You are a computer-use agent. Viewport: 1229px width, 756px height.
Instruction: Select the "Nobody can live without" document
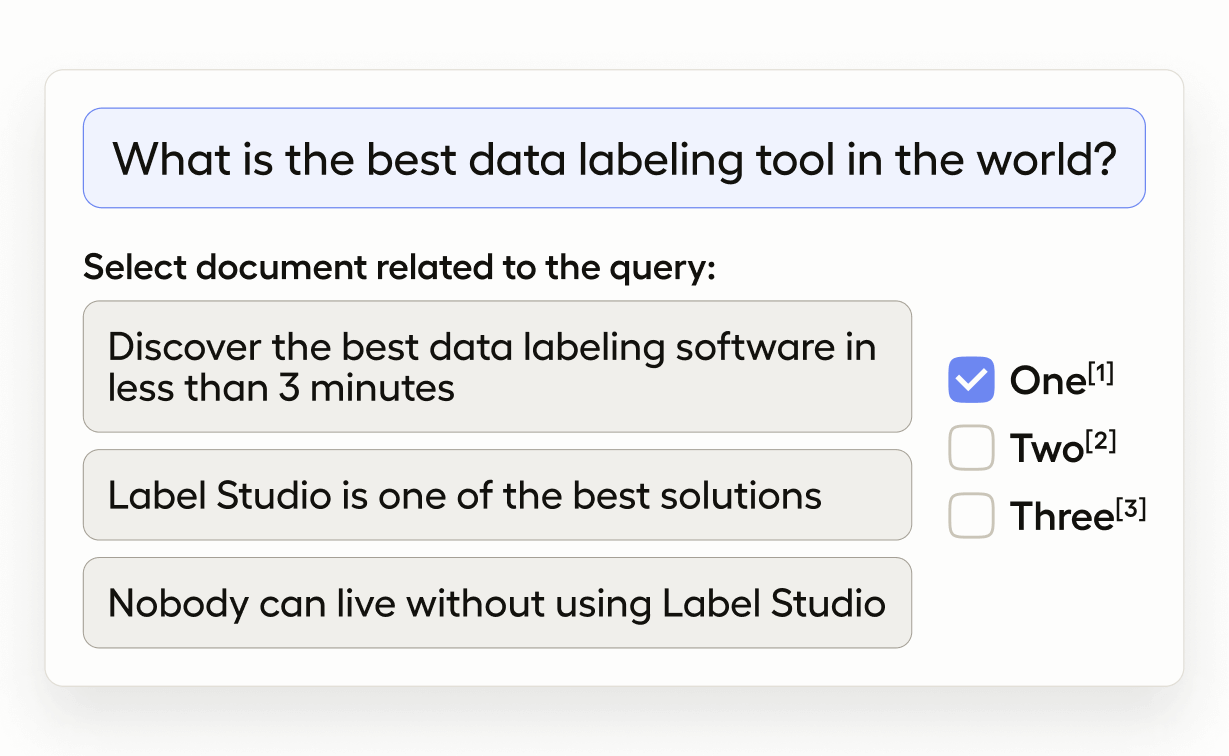(x=497, y=603)
